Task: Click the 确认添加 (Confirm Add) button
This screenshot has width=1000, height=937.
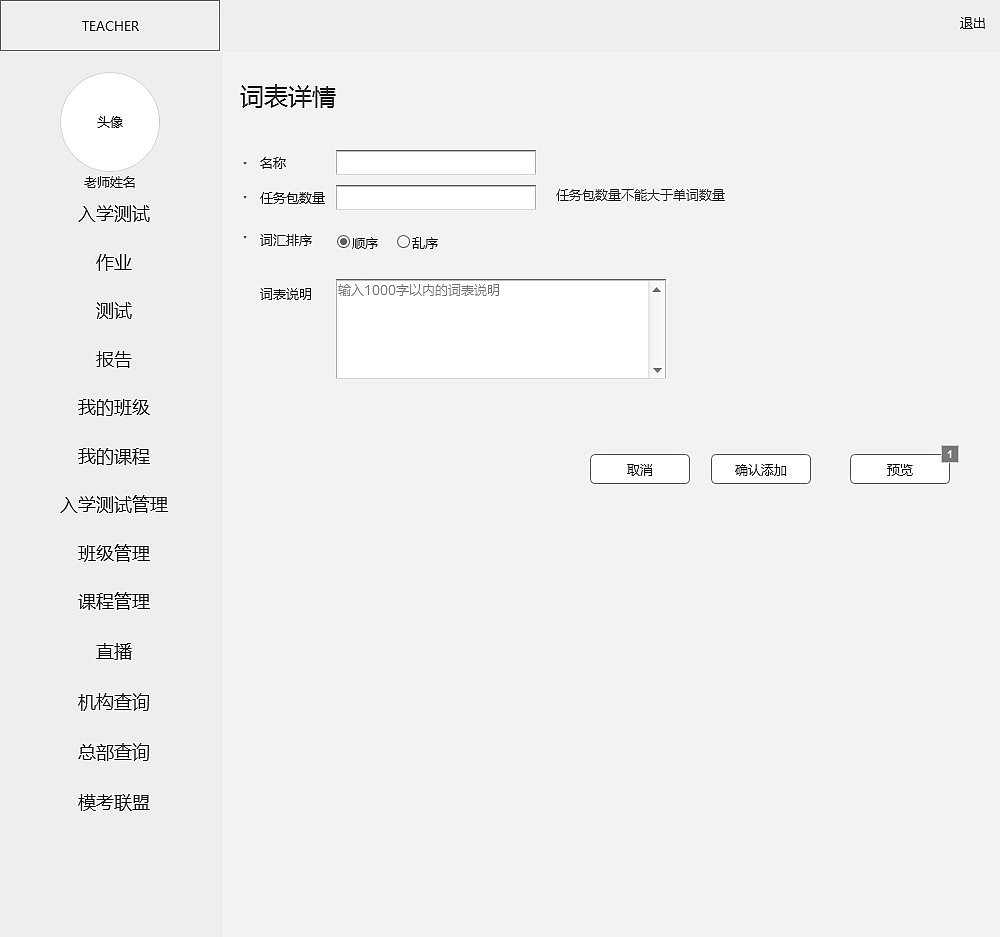Action: [760, 469]
